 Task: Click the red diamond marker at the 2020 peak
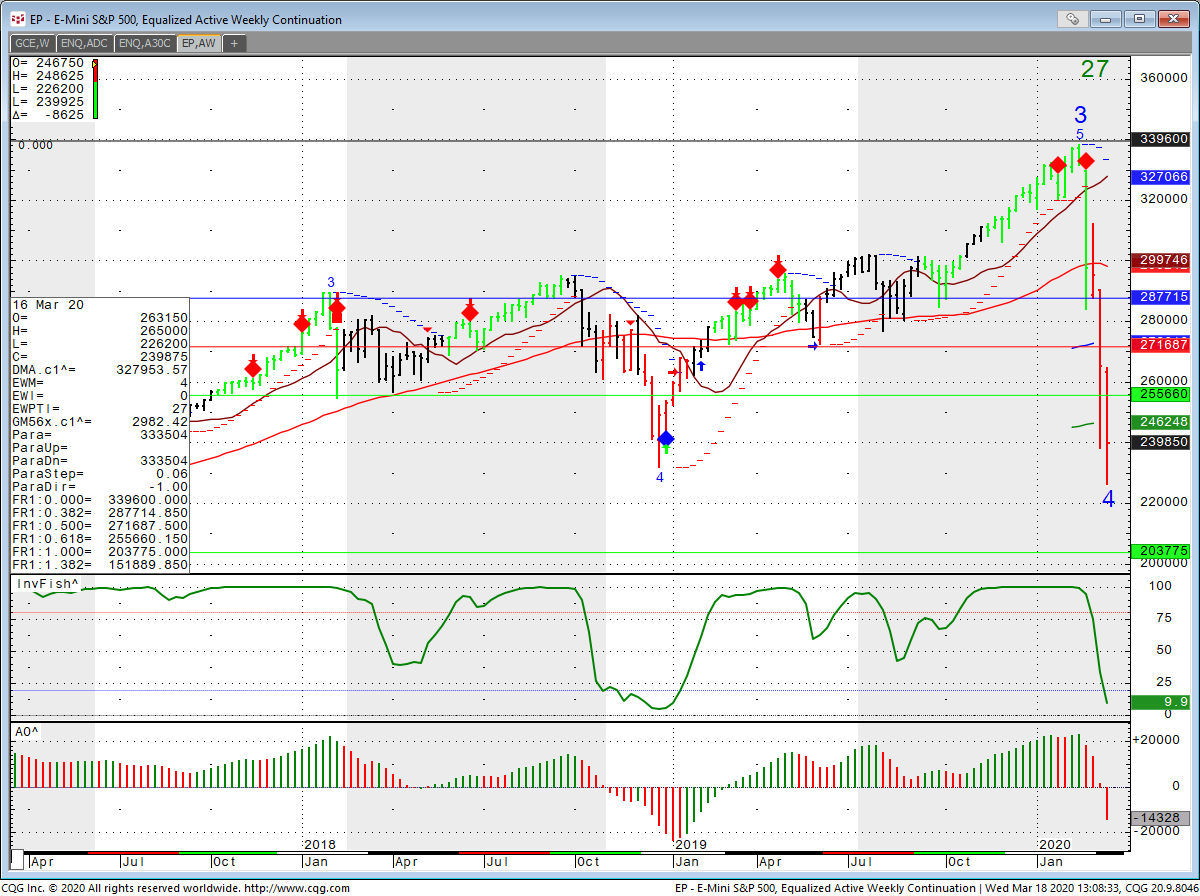1087,160
